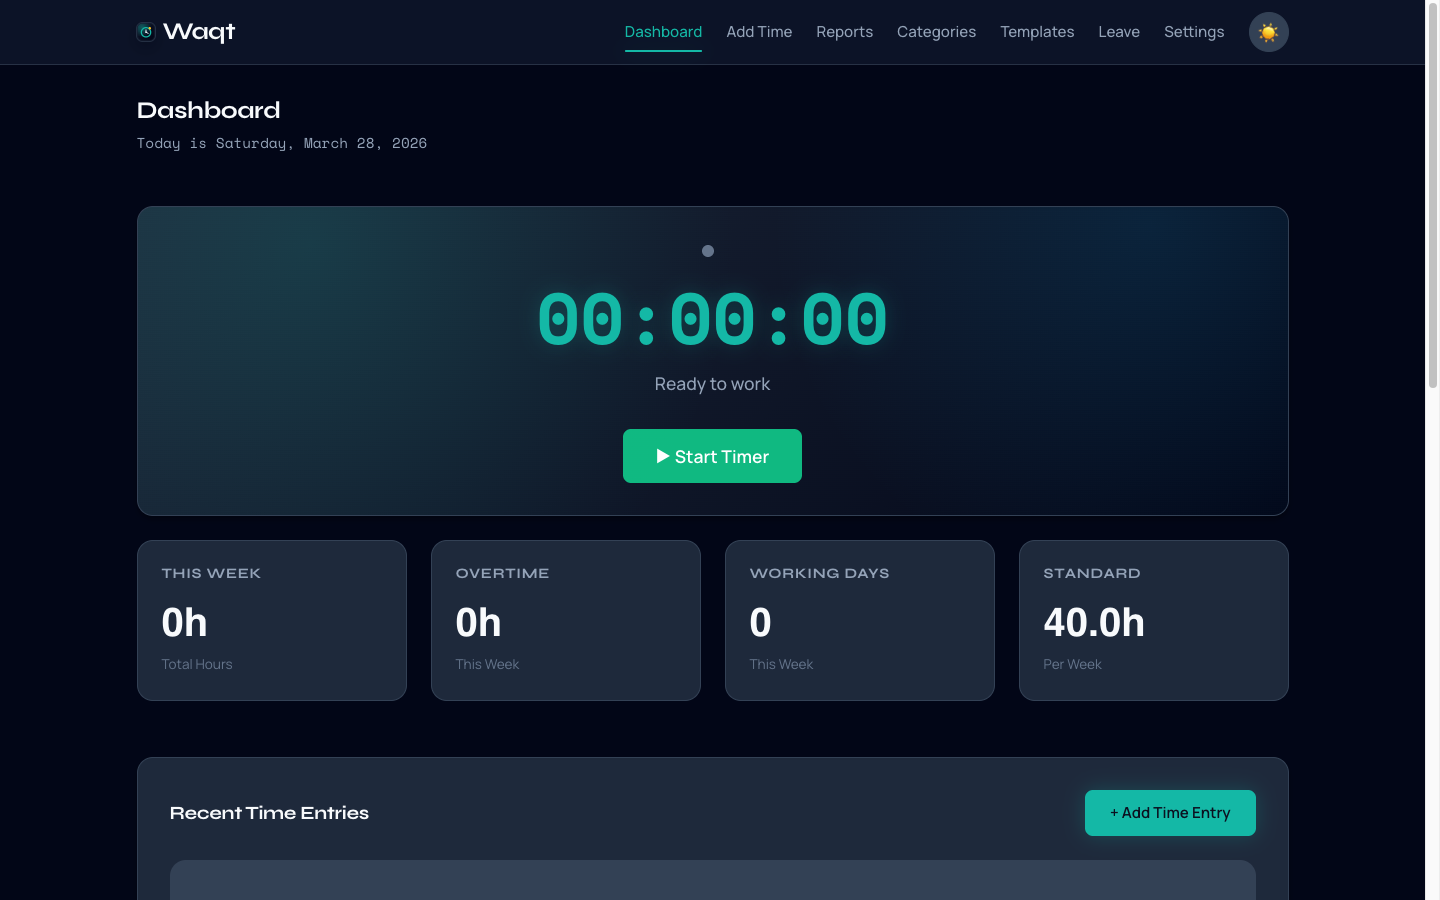This screenshot has width=1440, height=900.
Task: Click the Recent Time Entries heading
Action: [x=269, y=813]
